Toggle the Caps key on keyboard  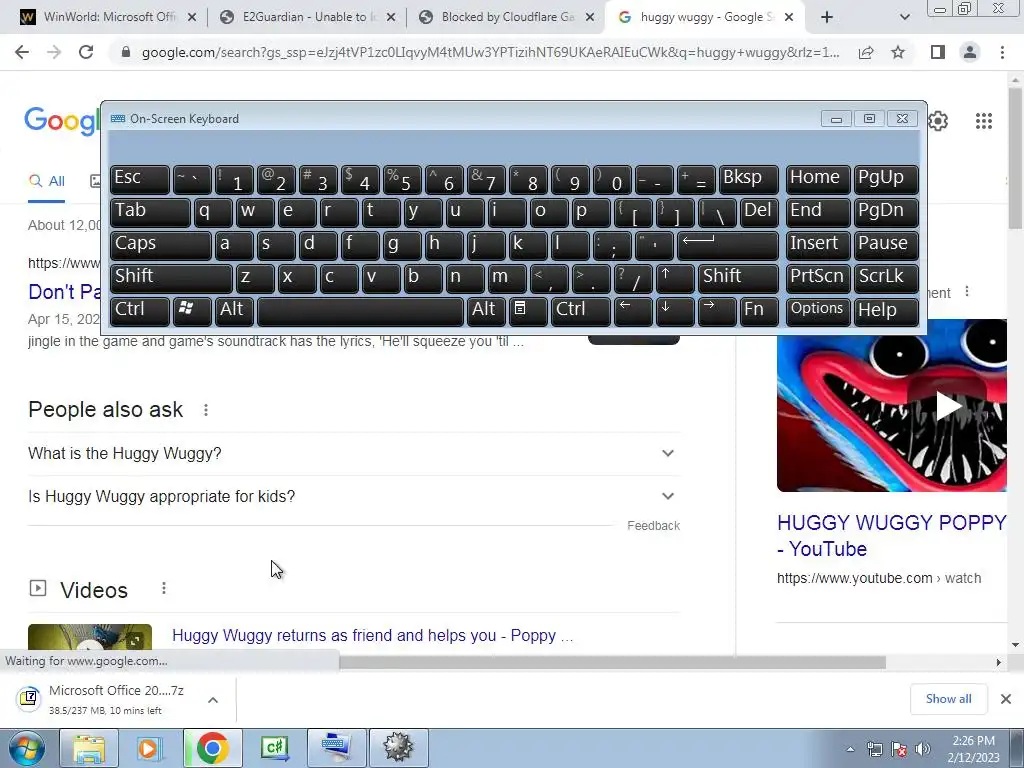tap(160, 245)
